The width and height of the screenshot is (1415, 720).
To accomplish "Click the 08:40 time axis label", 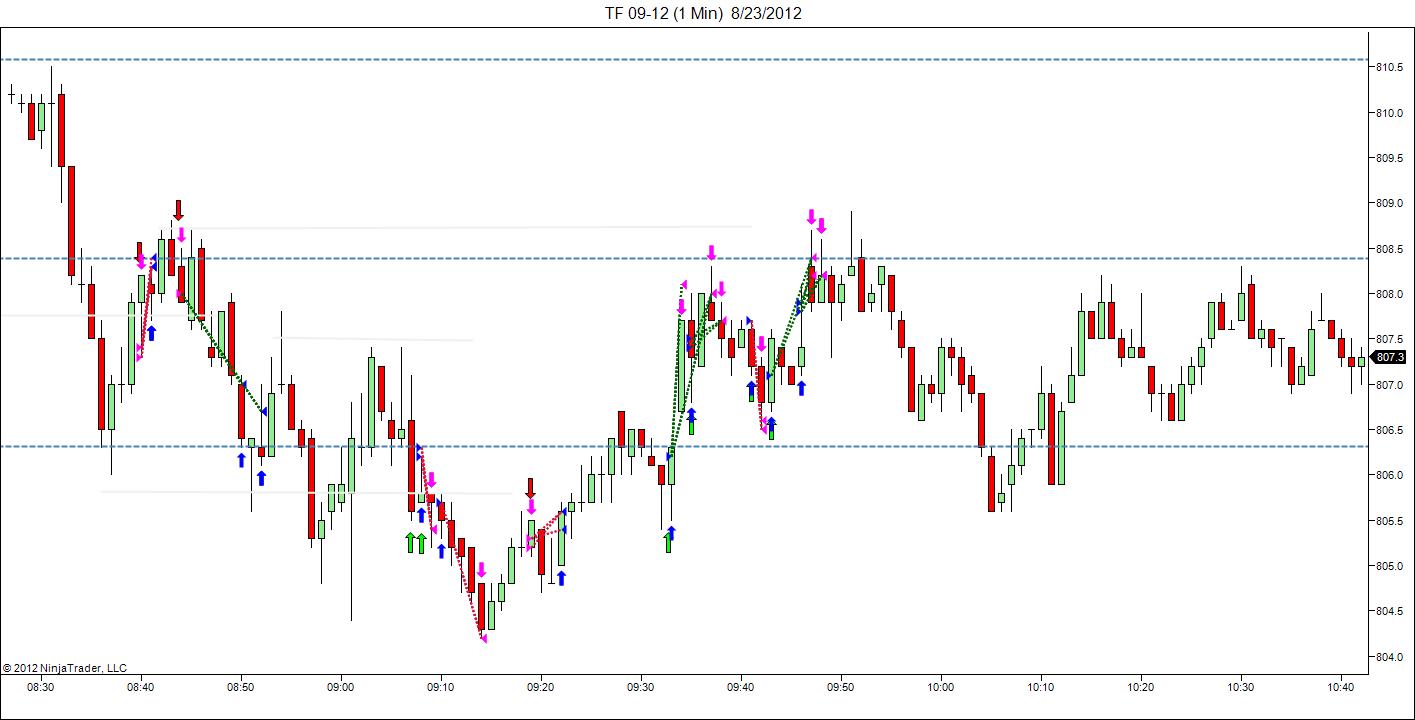I will click(x=140, y=687).
